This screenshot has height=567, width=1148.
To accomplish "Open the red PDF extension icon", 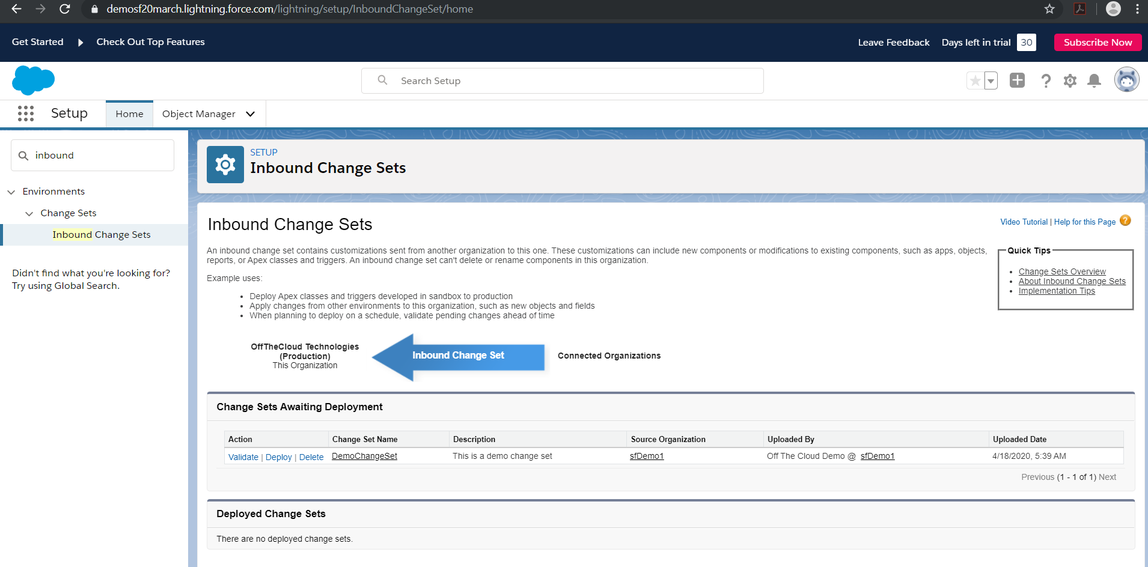I will 1079,10.
